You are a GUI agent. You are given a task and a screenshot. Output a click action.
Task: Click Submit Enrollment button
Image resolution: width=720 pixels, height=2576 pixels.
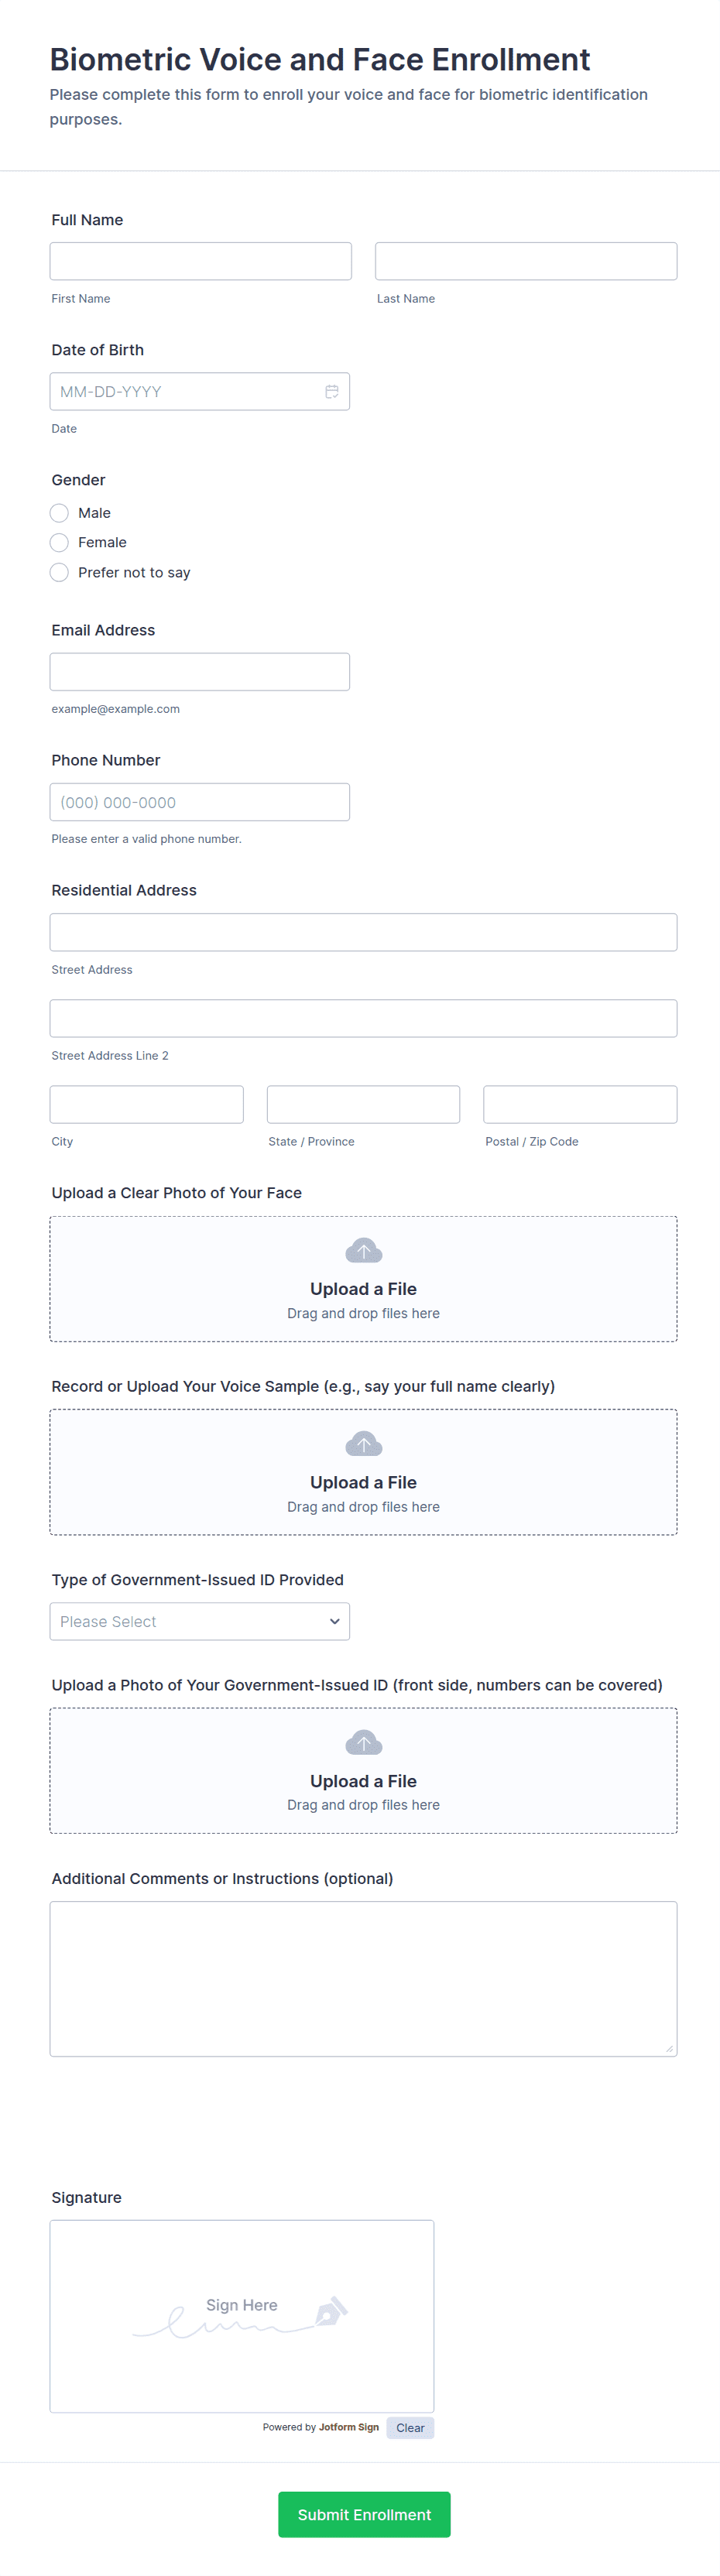(364, 2514)
